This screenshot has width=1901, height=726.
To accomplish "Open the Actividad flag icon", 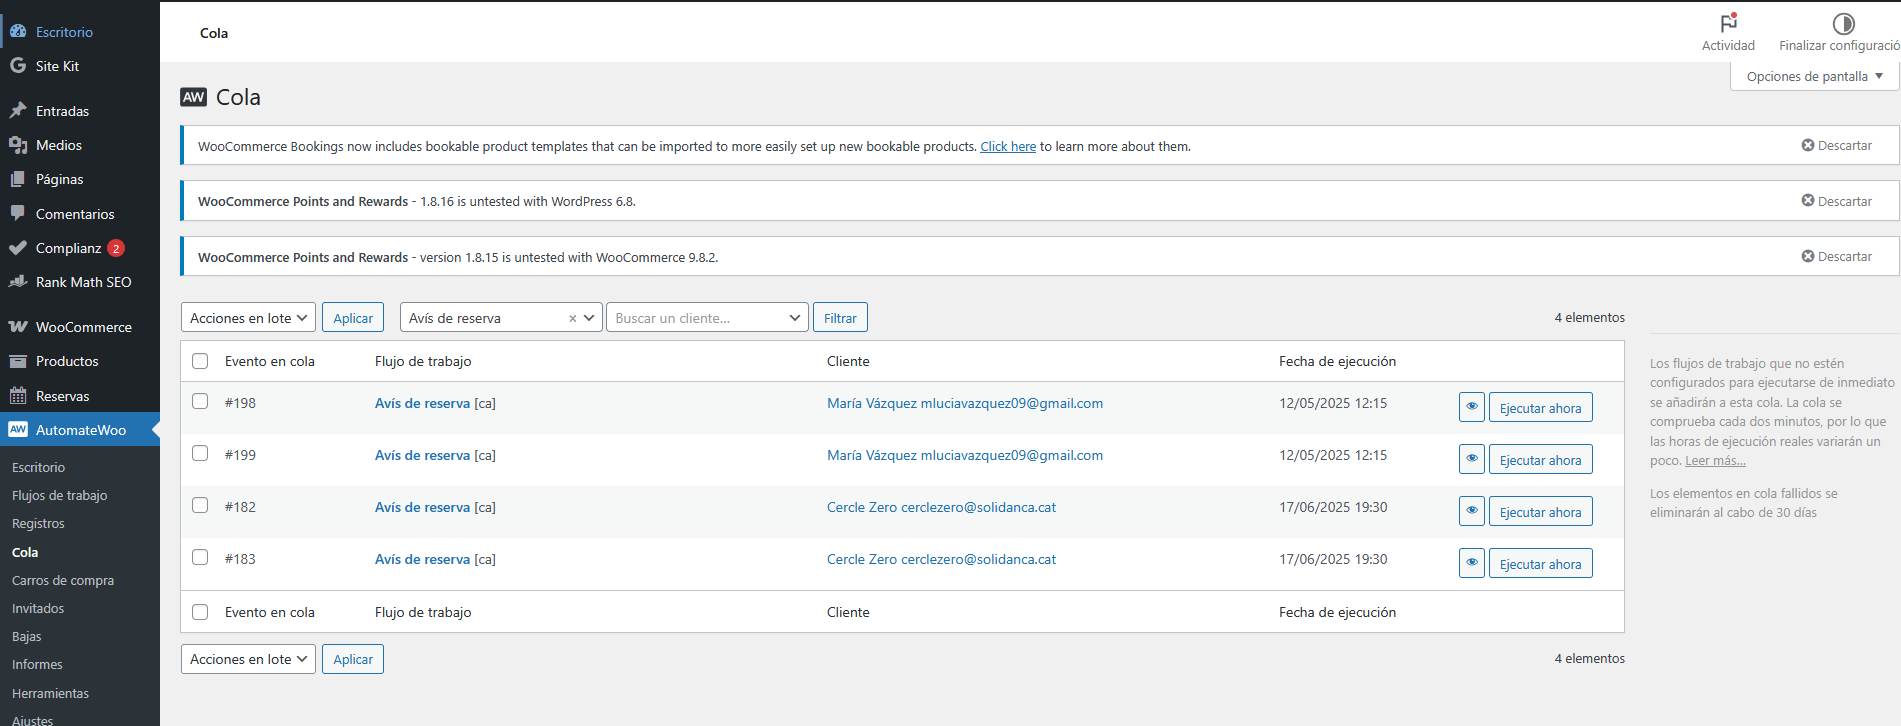I will click(1728, 23).
